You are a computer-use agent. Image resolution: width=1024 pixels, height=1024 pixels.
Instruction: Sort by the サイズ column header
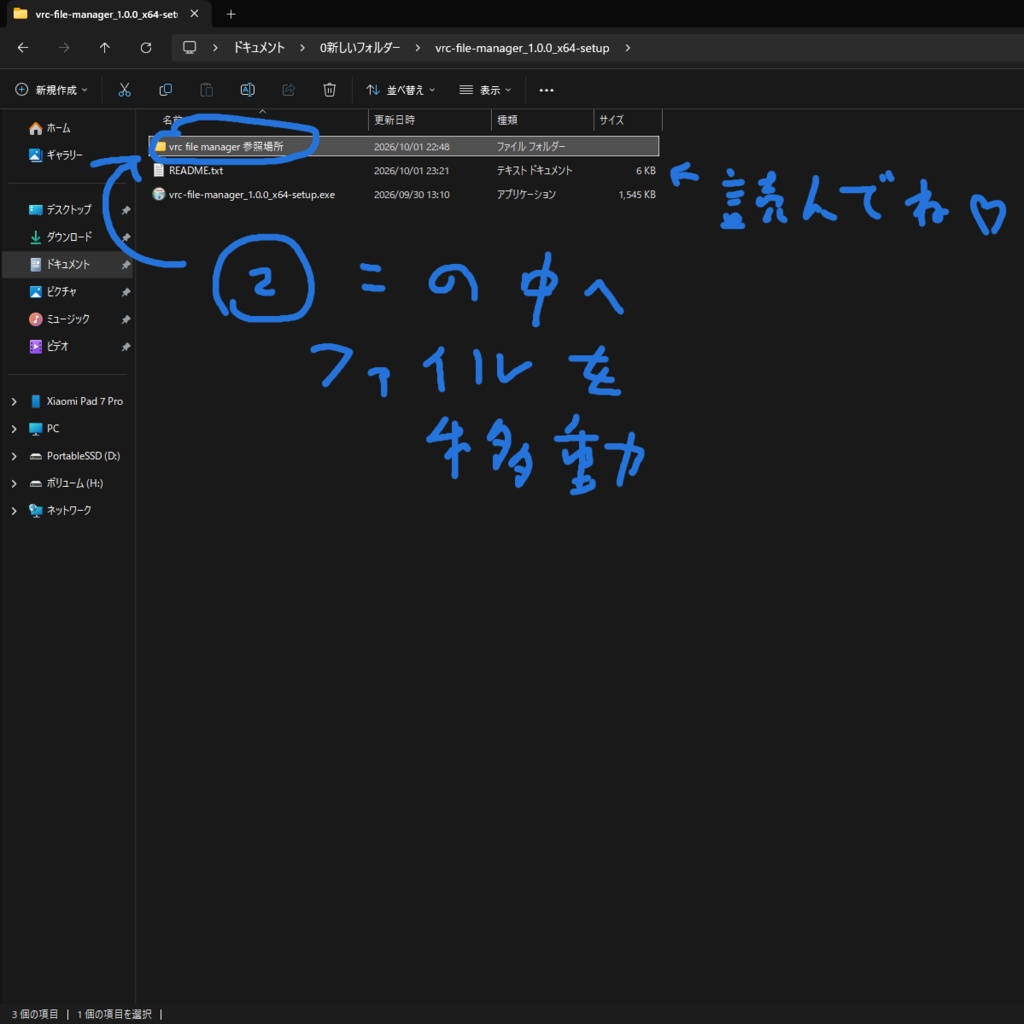628,120
